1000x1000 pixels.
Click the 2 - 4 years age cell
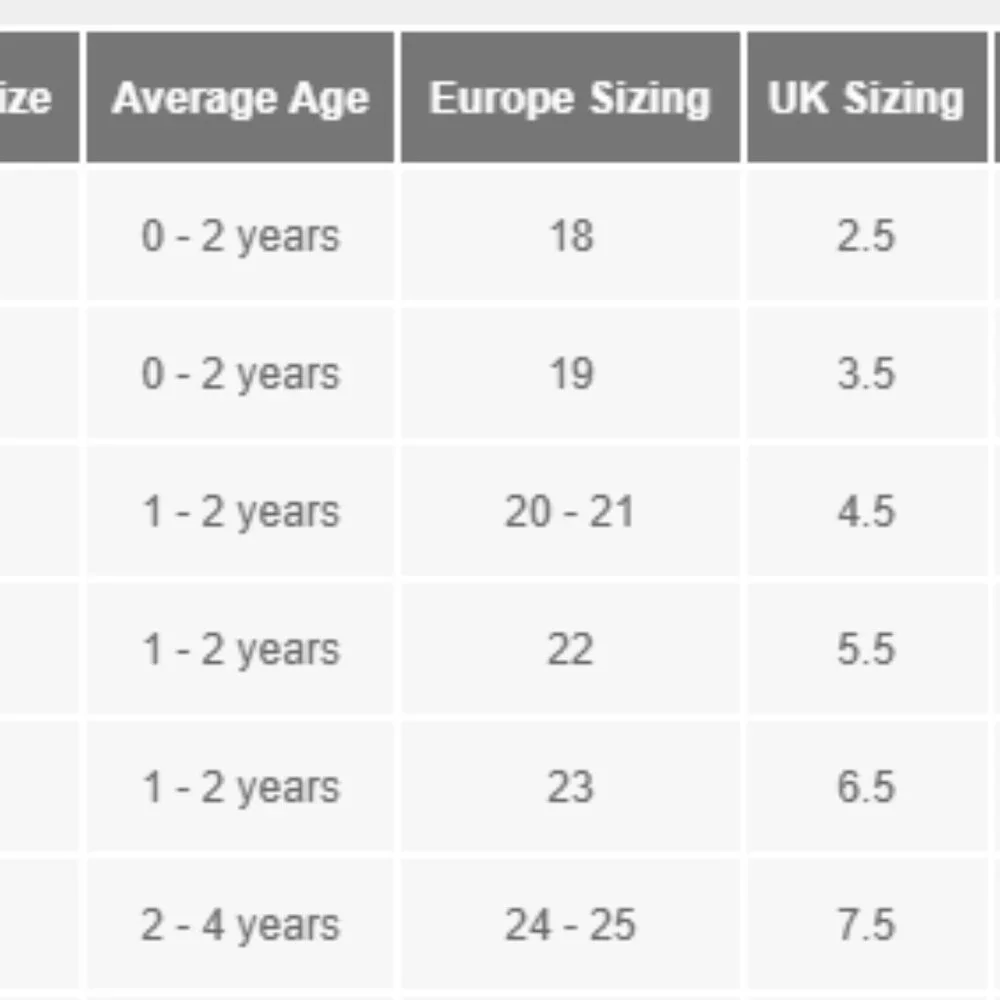tap(241, 925)
